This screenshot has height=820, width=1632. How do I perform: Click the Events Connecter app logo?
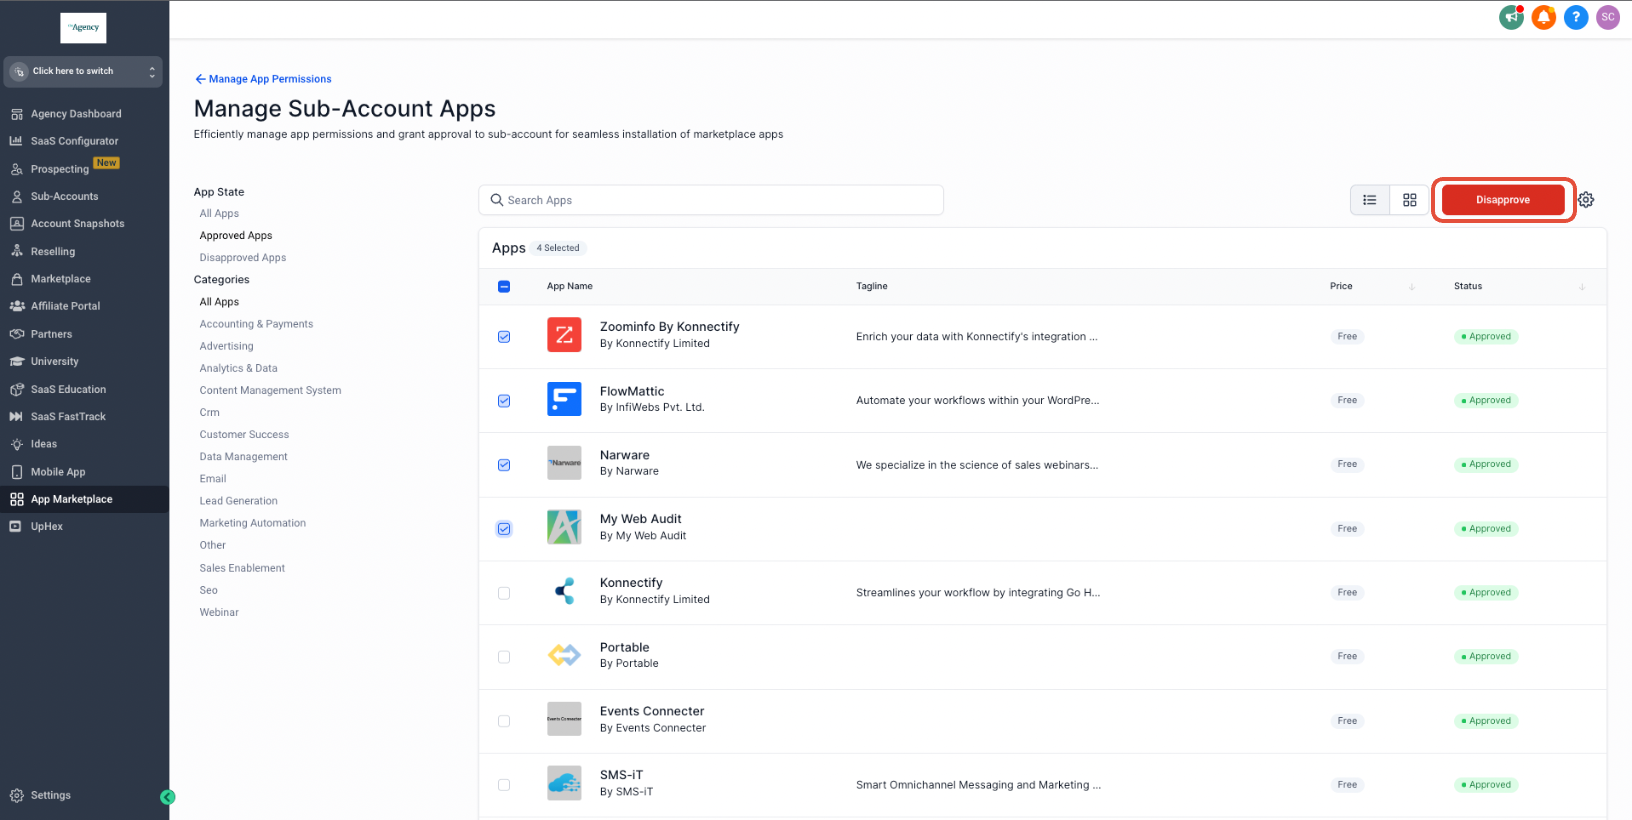tap(564, 719)
